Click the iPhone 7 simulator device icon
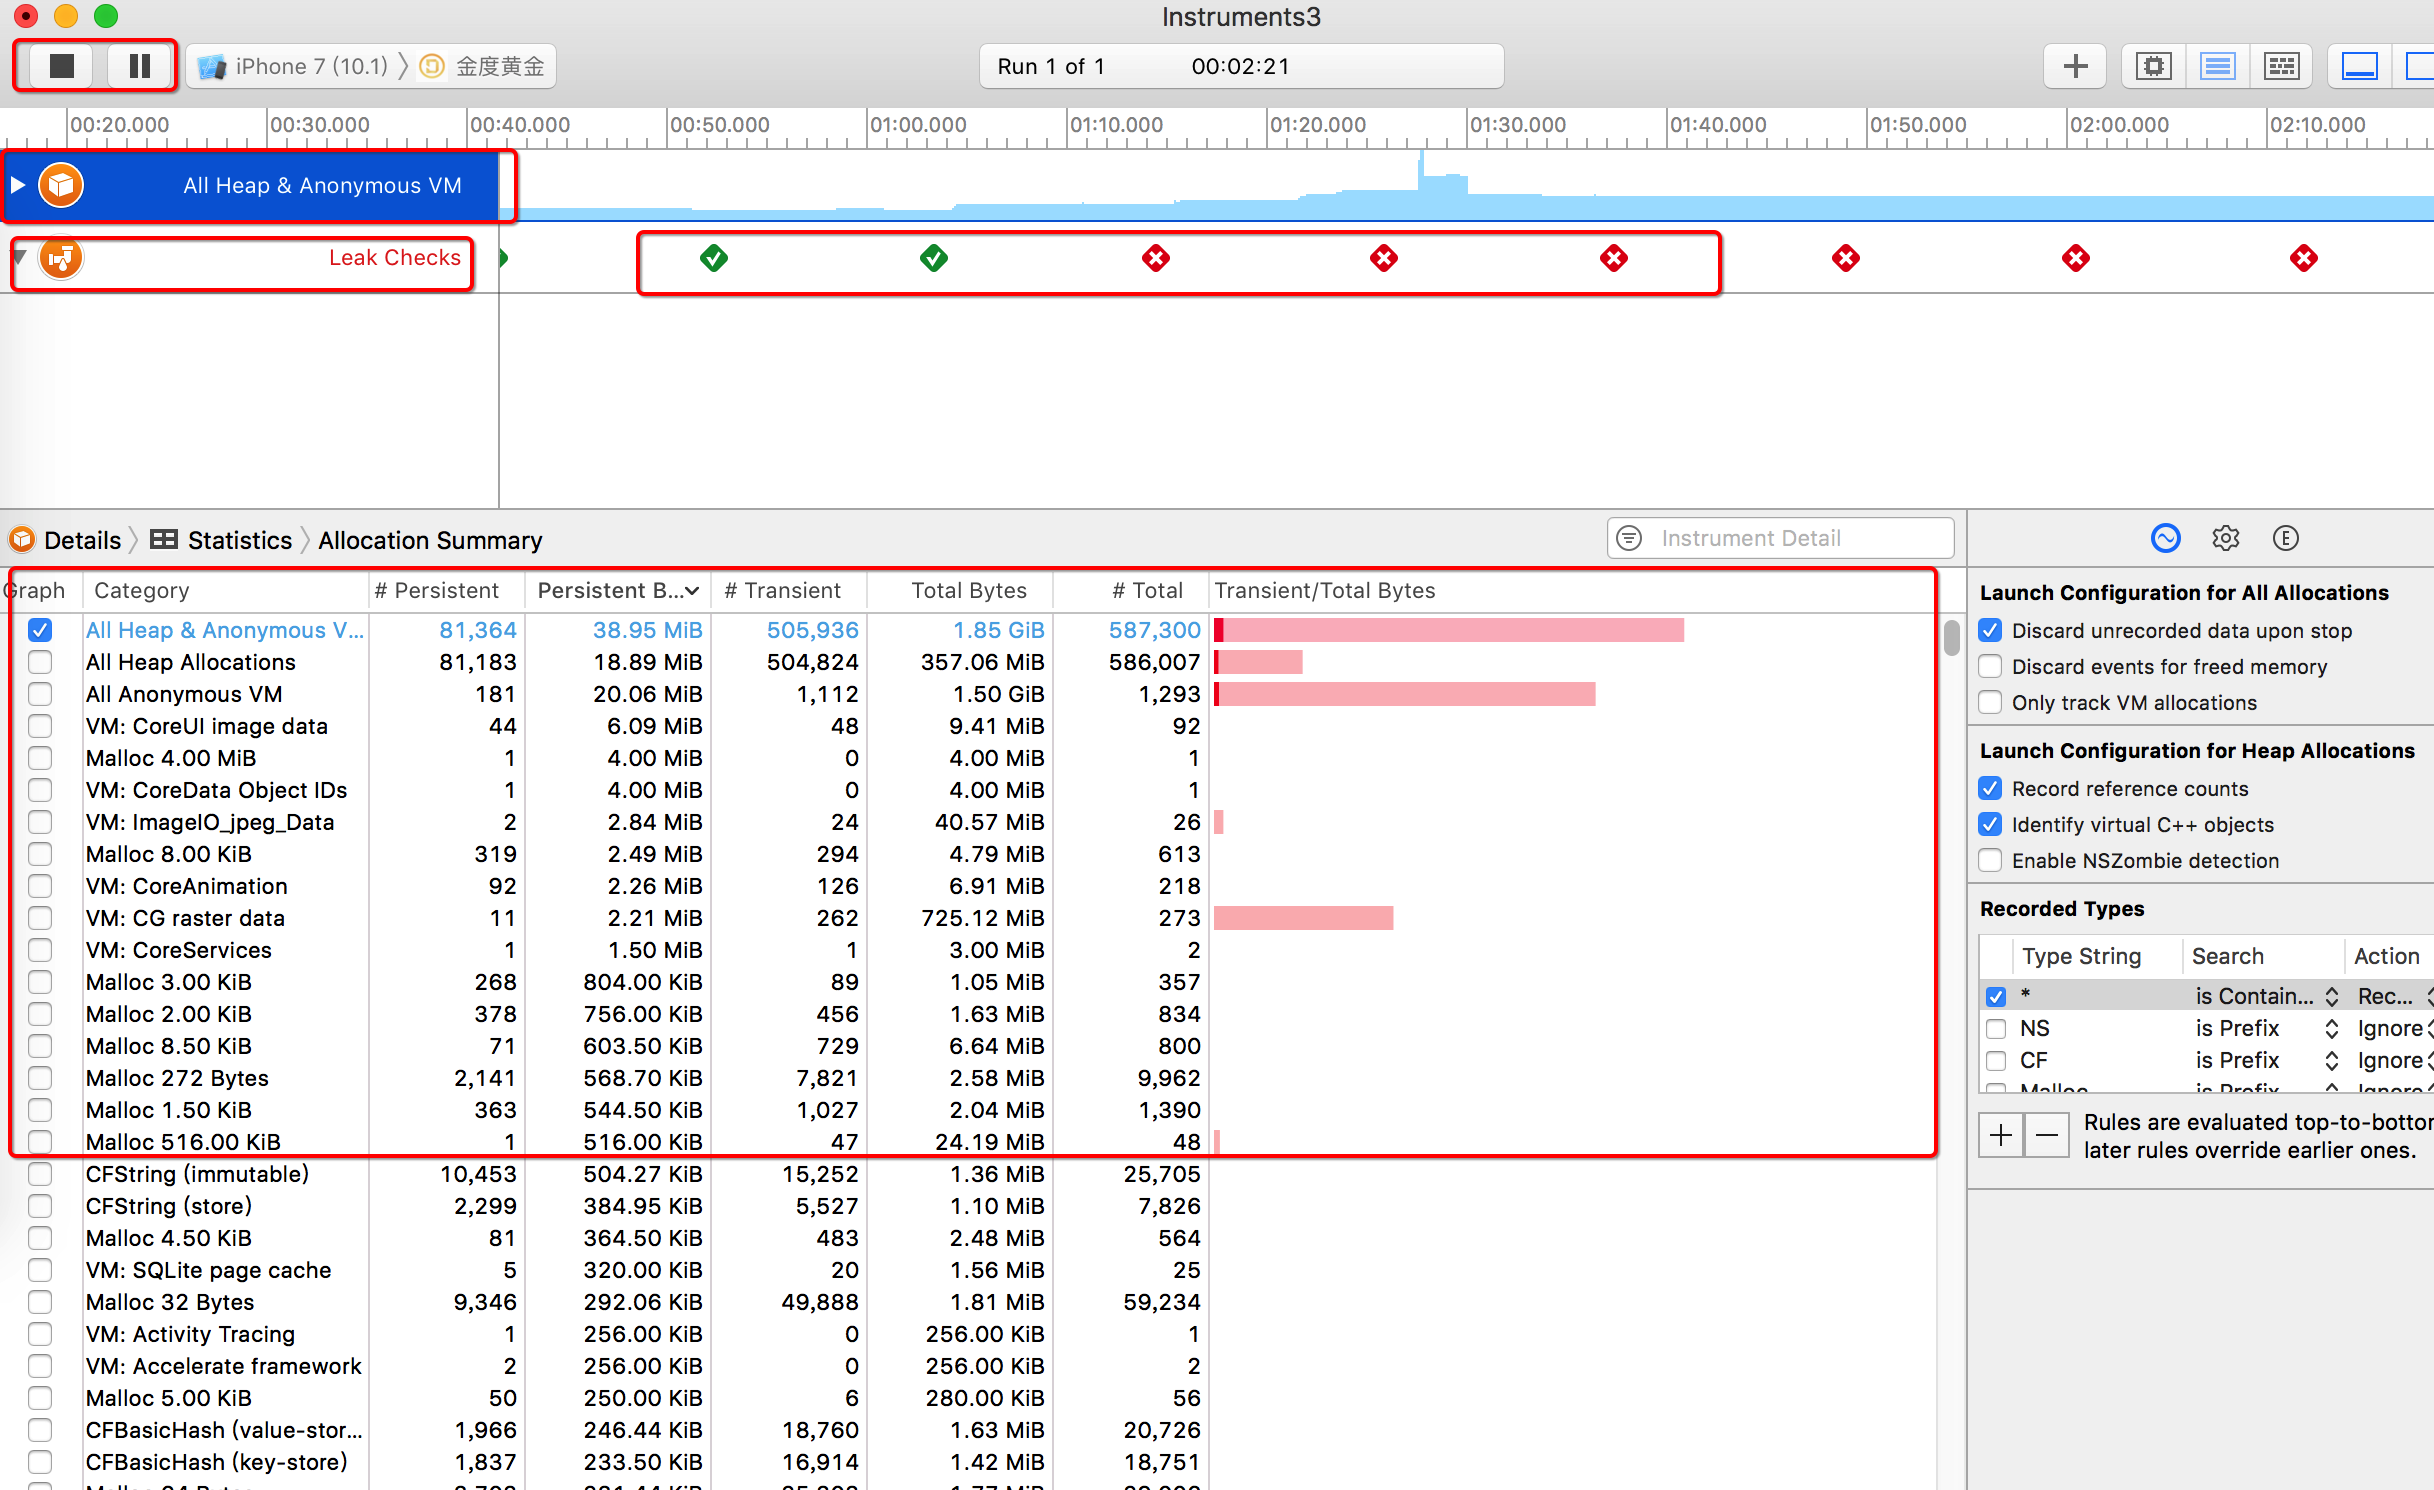 click(212, 67)
